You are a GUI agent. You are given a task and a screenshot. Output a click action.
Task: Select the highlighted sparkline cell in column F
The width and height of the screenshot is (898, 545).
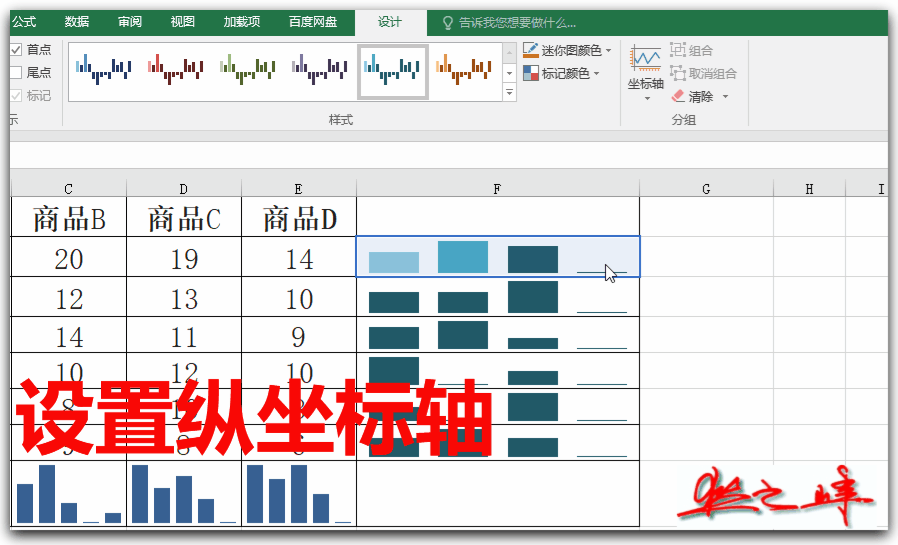click(498, 256)
